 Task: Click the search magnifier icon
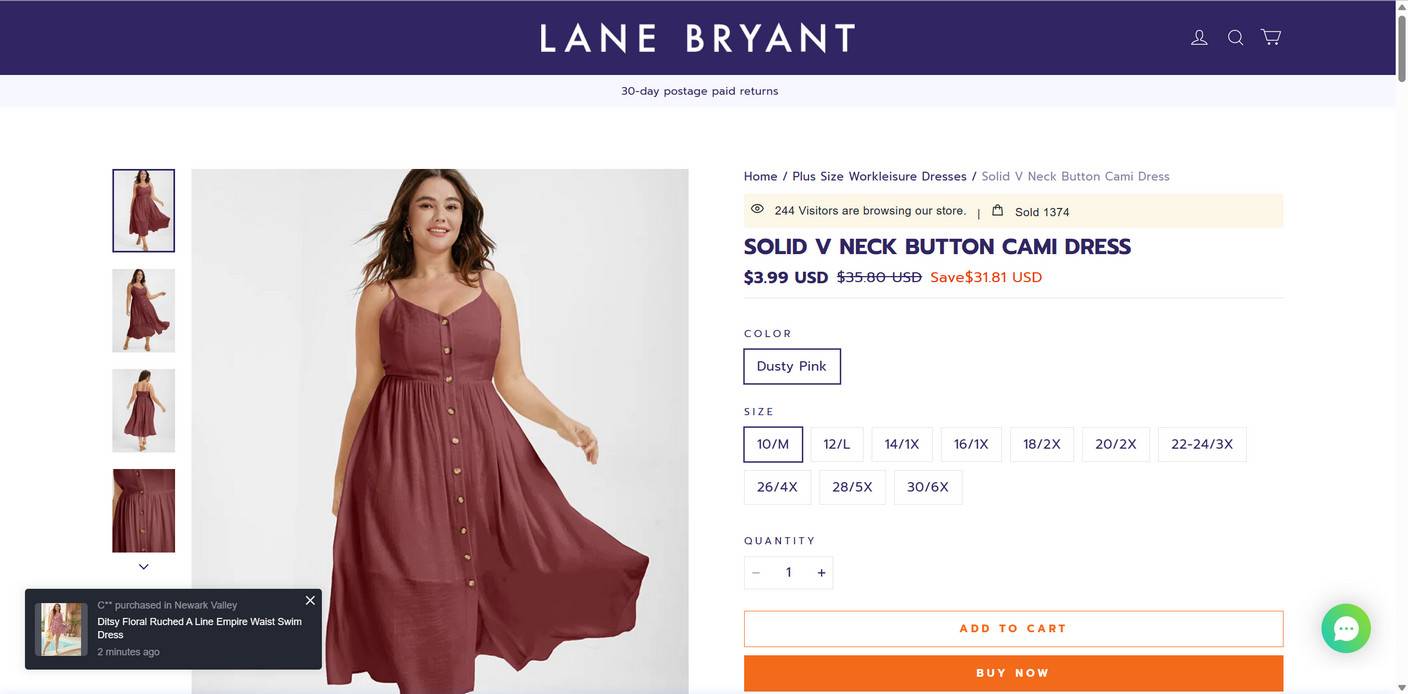(x=1235, y=38)
